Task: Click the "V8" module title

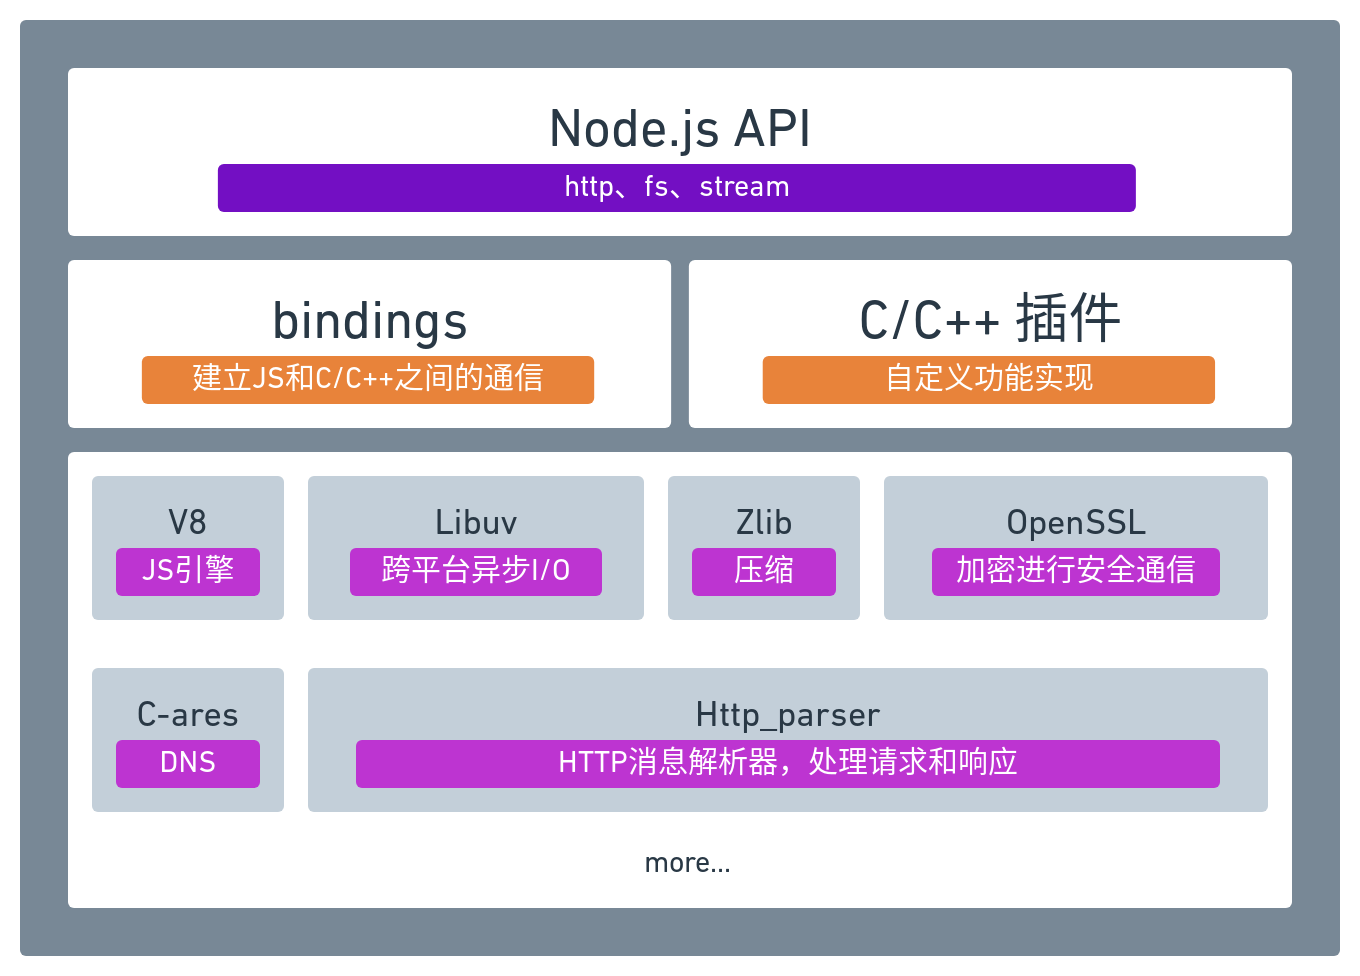Action: [188, 523]
